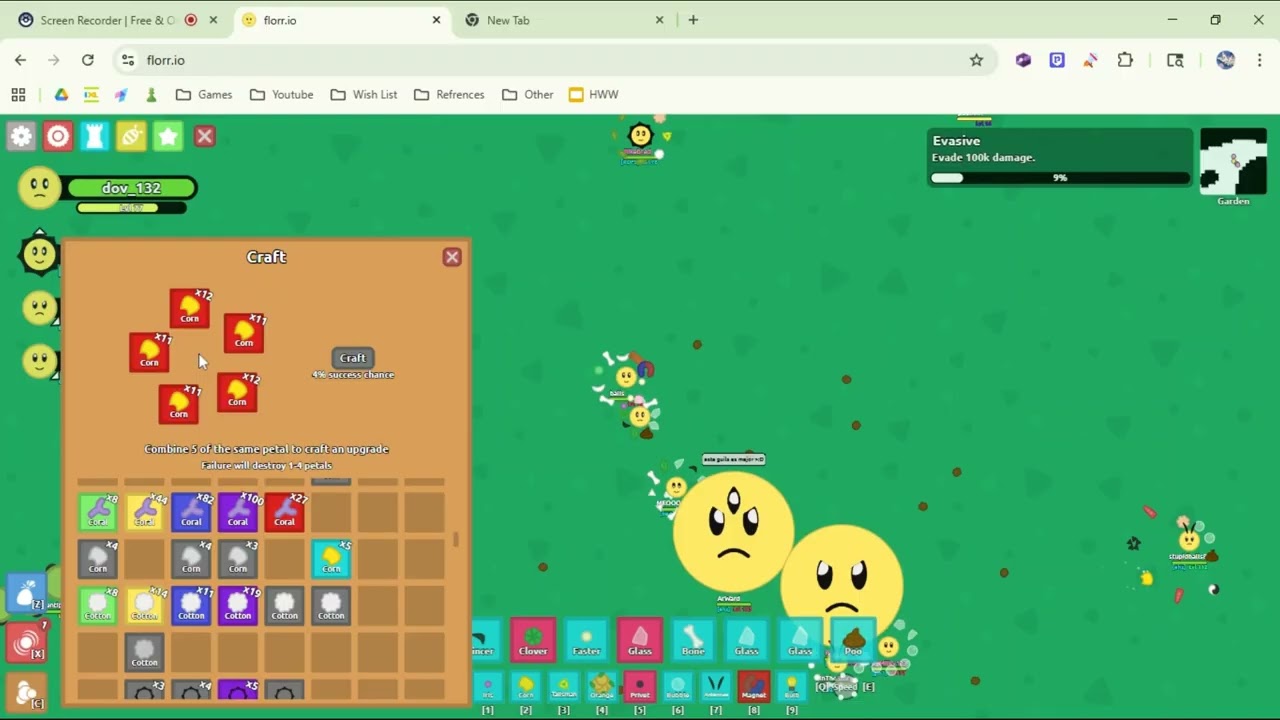Viewport: 1280px width, 720px height.
Task: Select the Antennae petal in slot 7
Action: [715, 686]
